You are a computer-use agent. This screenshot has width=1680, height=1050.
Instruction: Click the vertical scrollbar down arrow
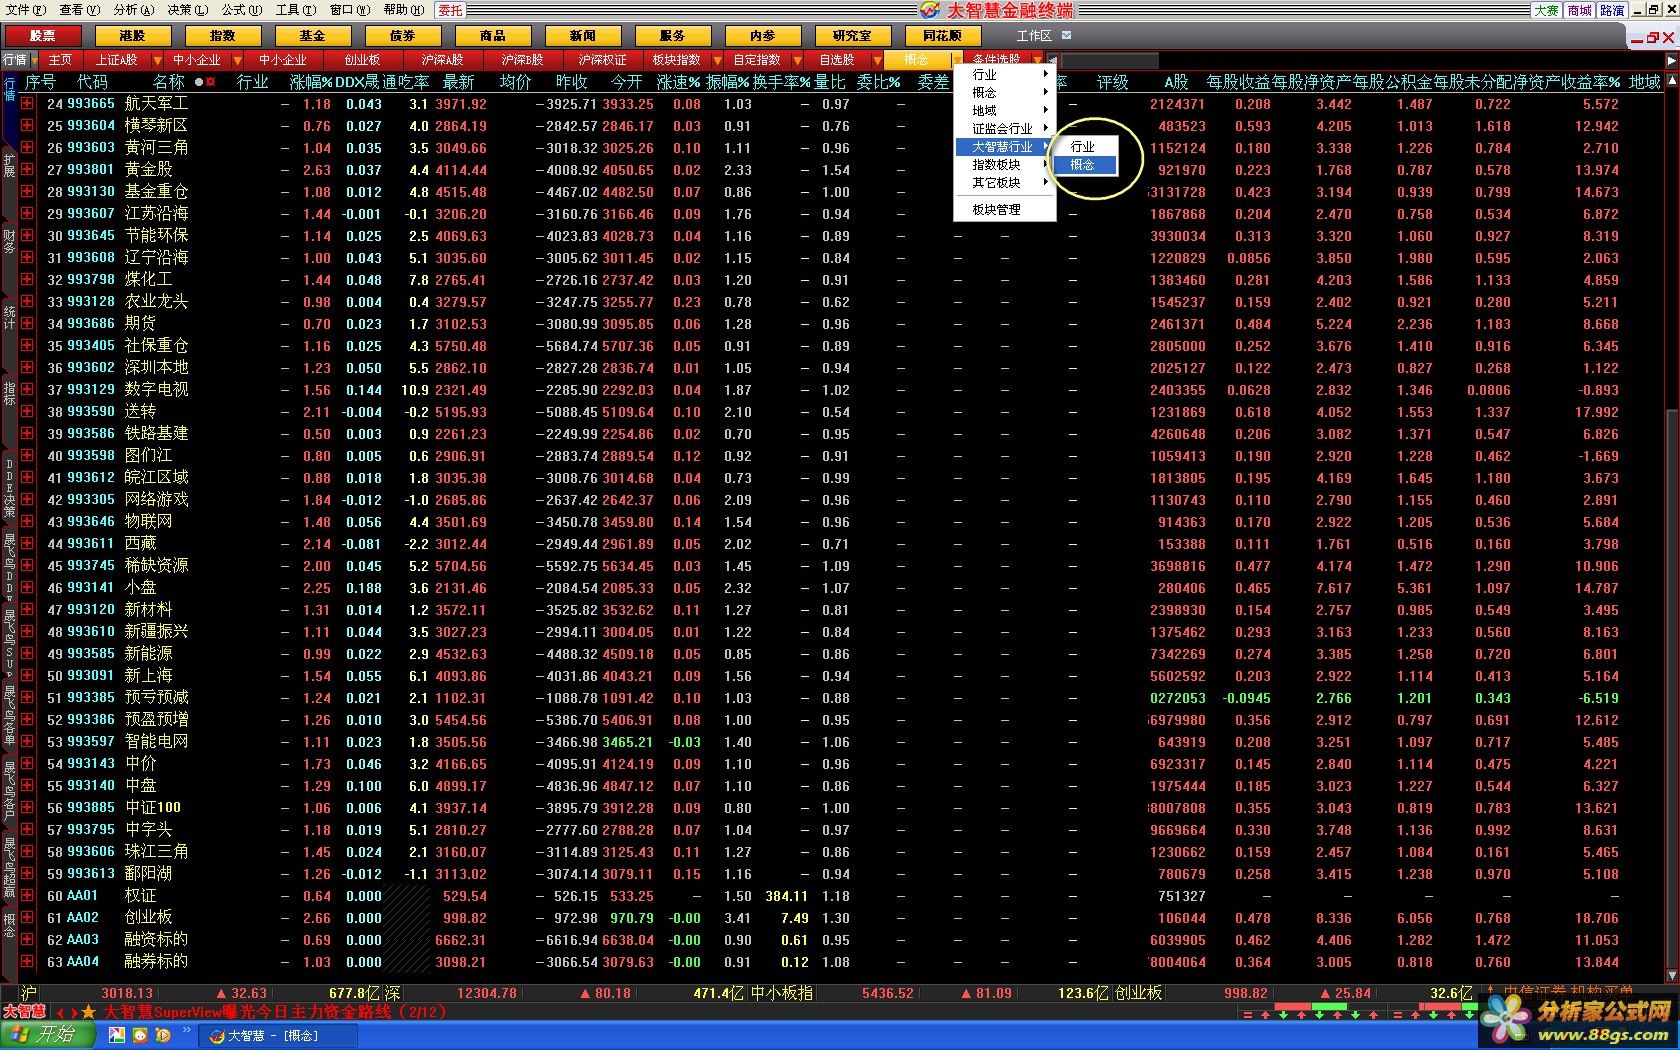pyautogui.click(x=1672, y=975)
